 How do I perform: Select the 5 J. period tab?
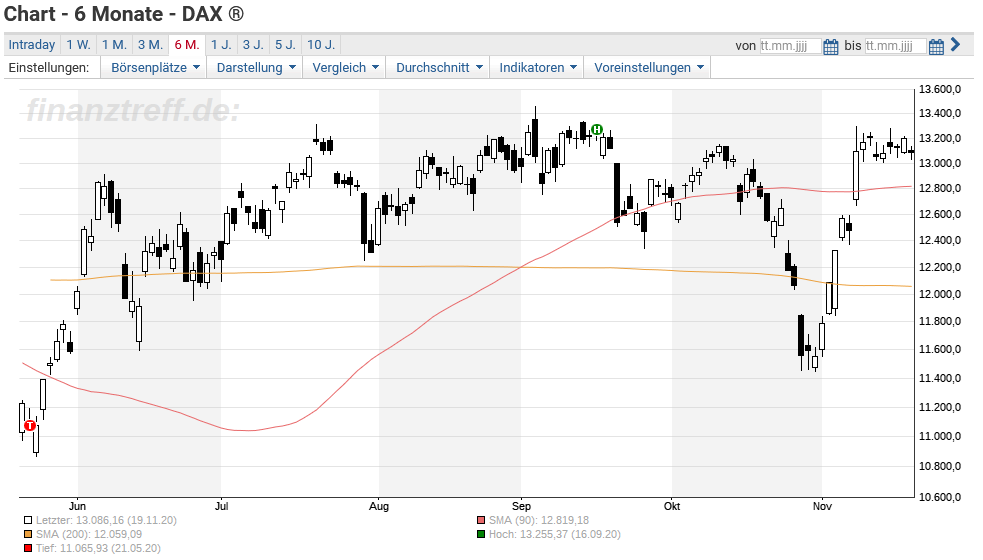(x=285, y=45)
